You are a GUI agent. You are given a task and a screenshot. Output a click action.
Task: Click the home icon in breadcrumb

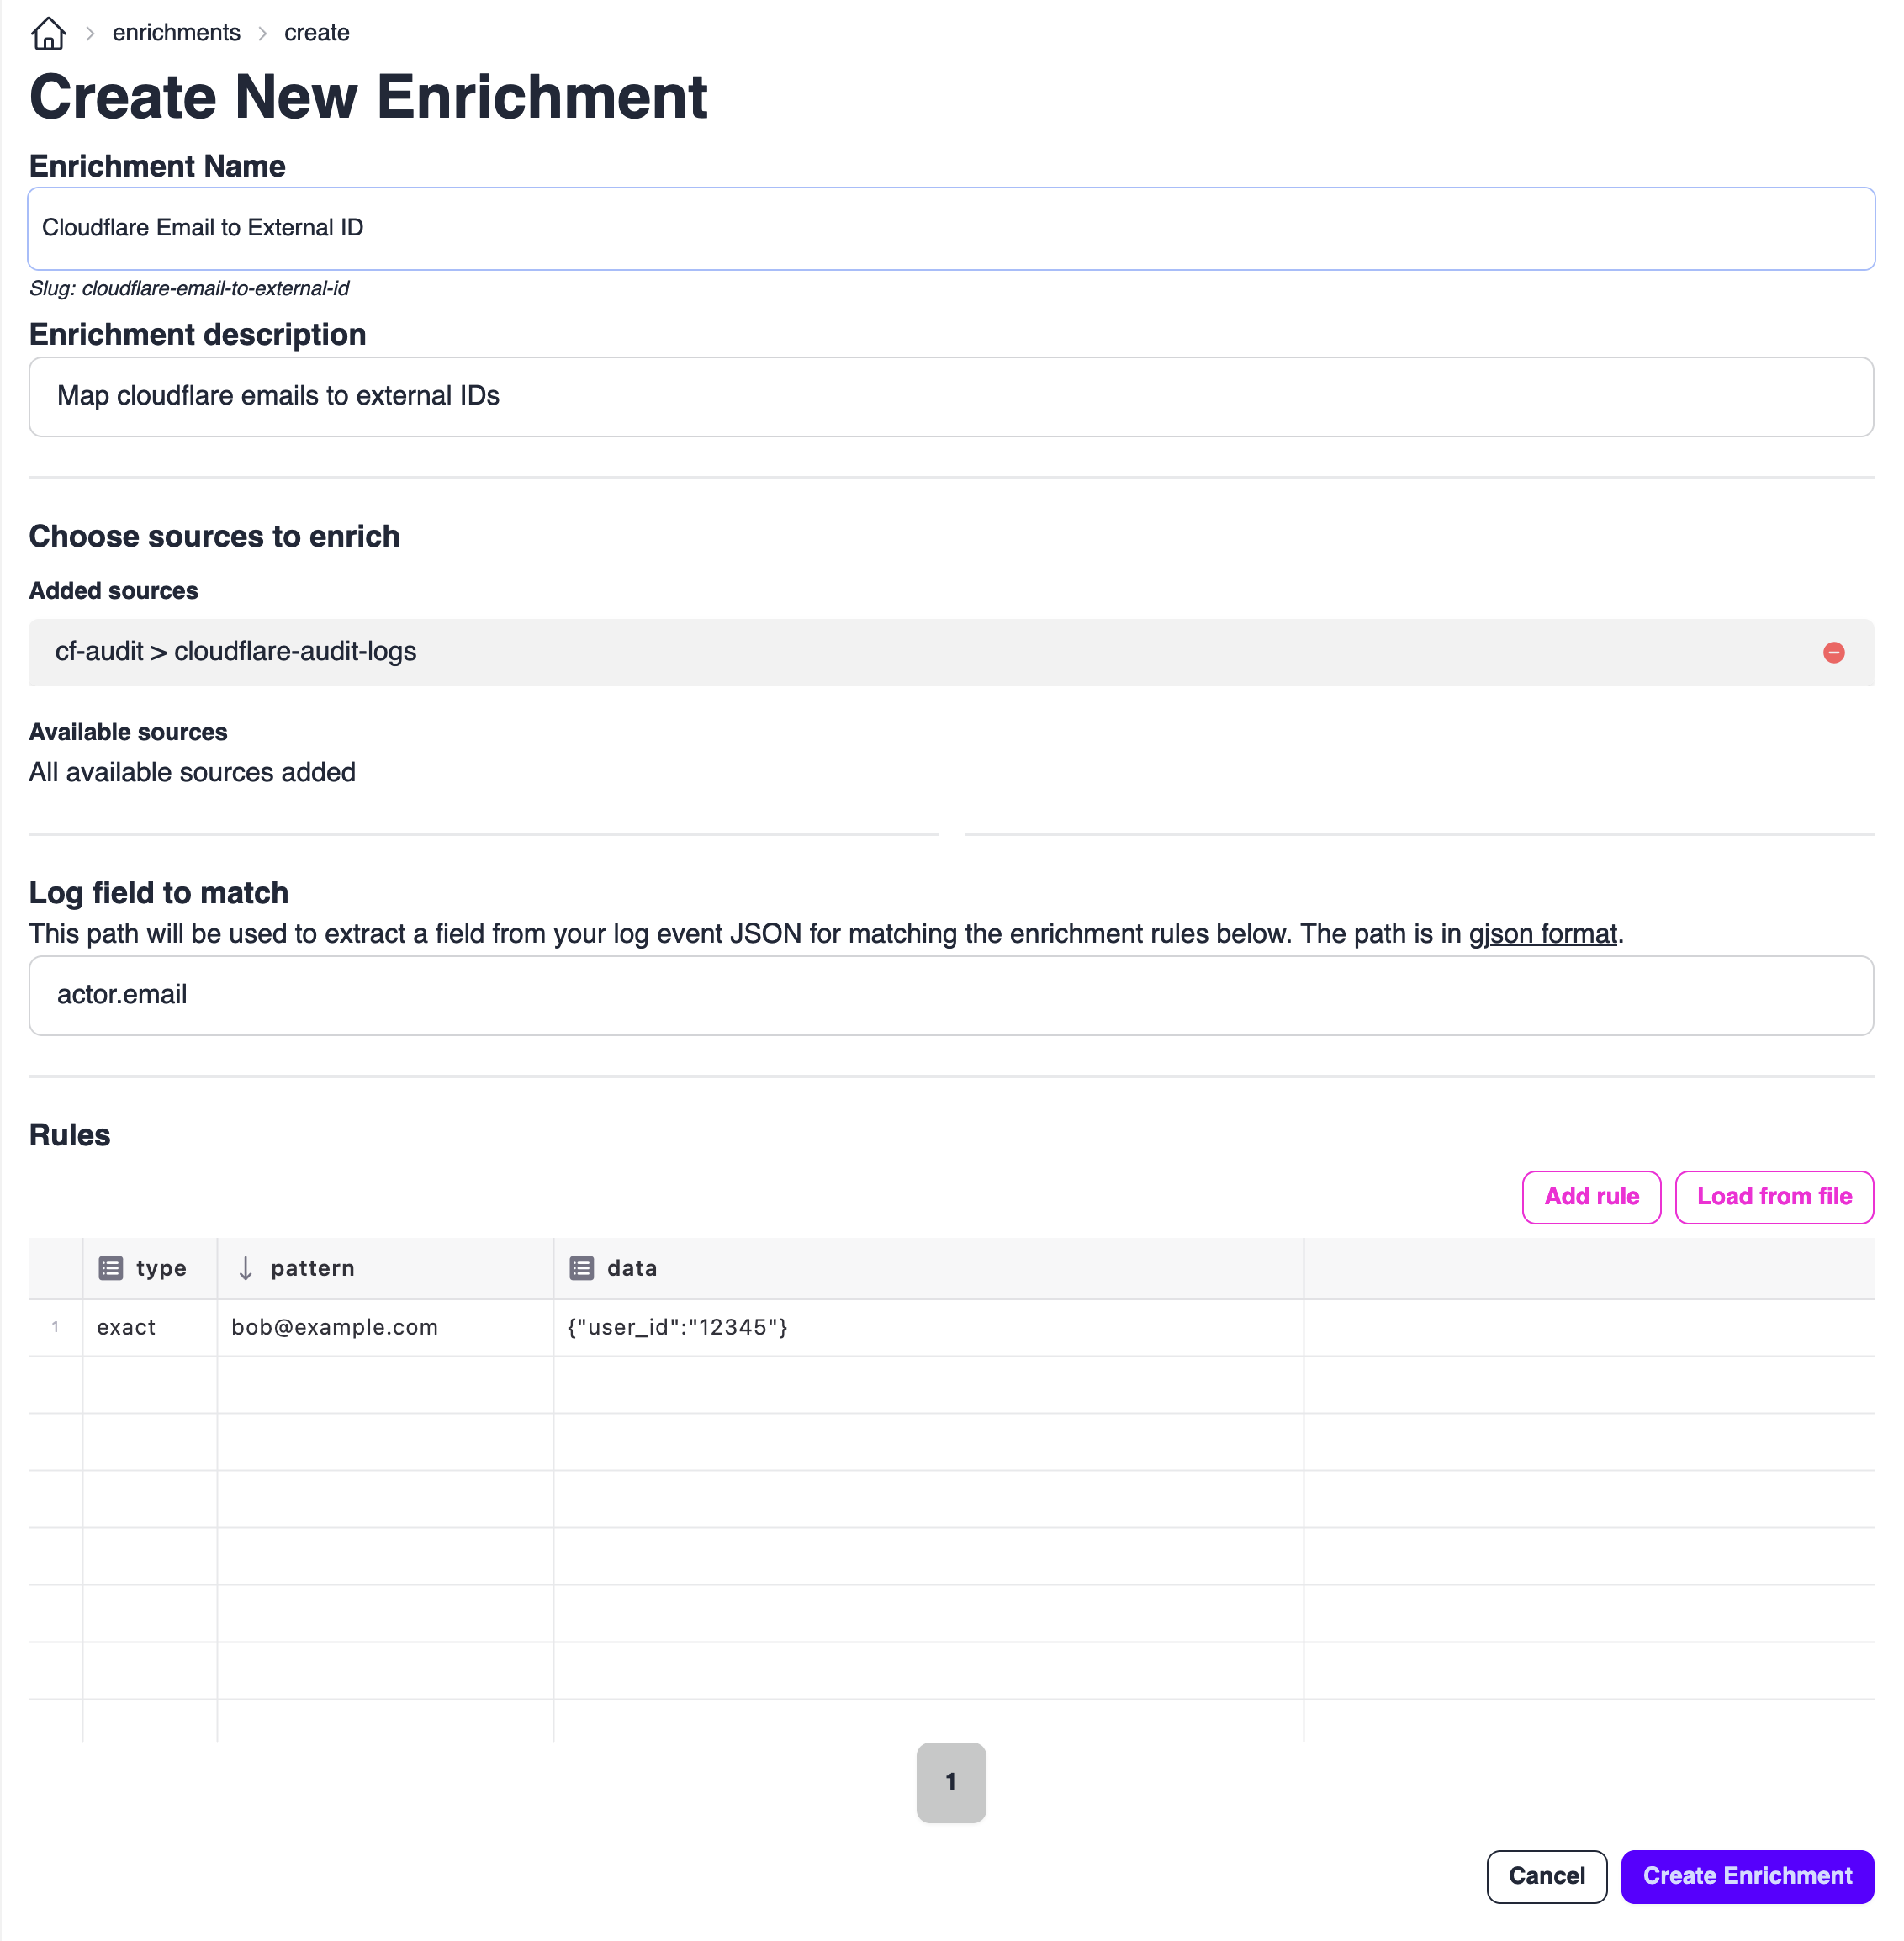[48, 33]
